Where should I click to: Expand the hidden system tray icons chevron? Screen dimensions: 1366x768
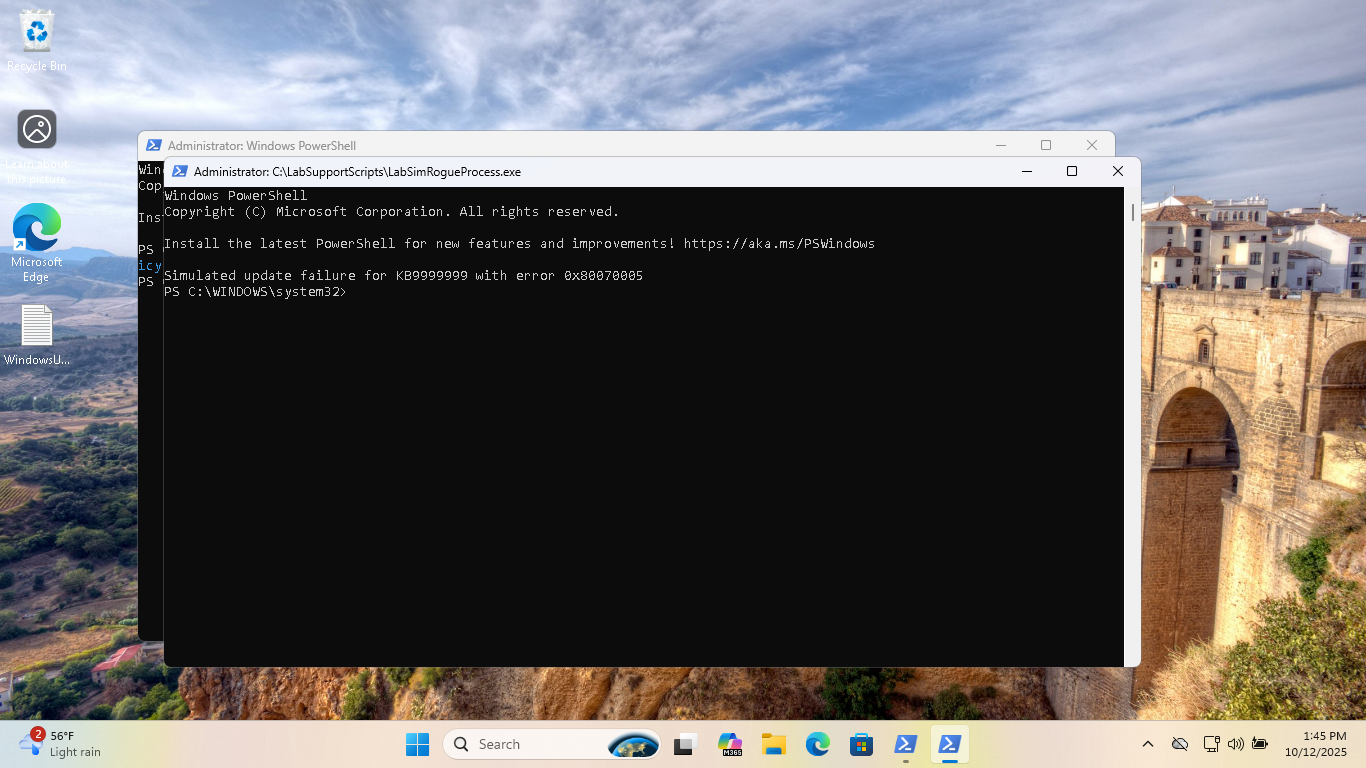tap(1148, 744)
